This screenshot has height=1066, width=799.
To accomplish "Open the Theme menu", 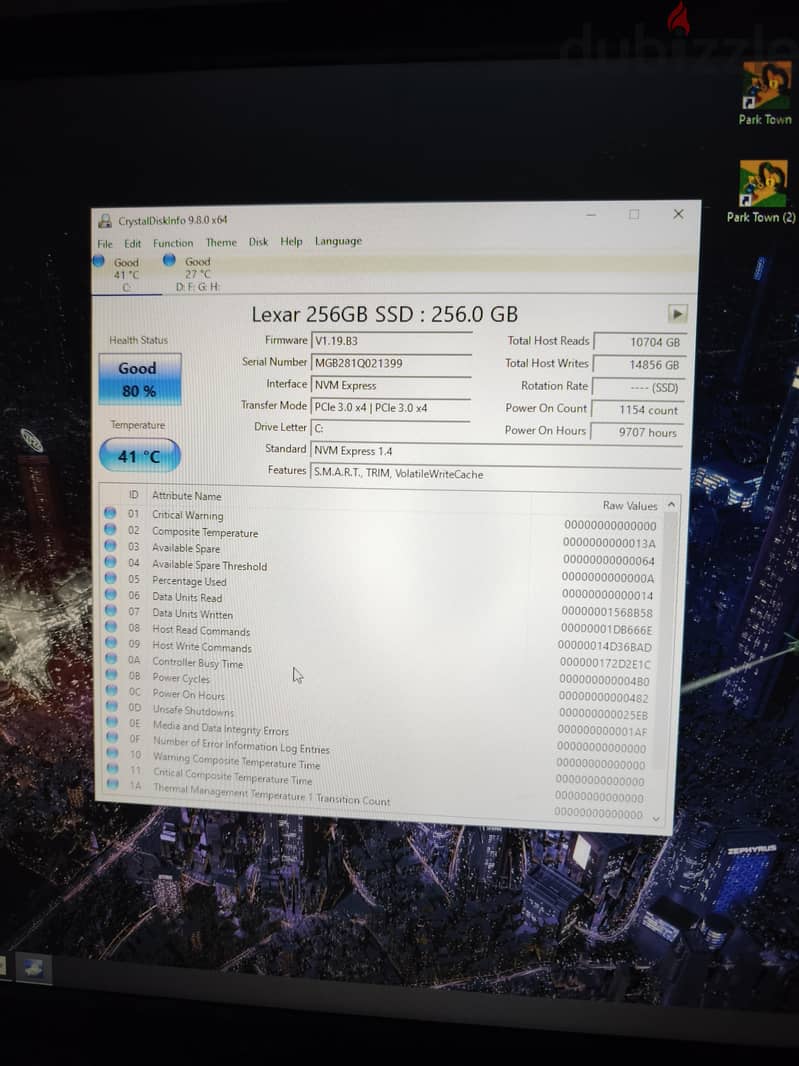I will (221, 242).
